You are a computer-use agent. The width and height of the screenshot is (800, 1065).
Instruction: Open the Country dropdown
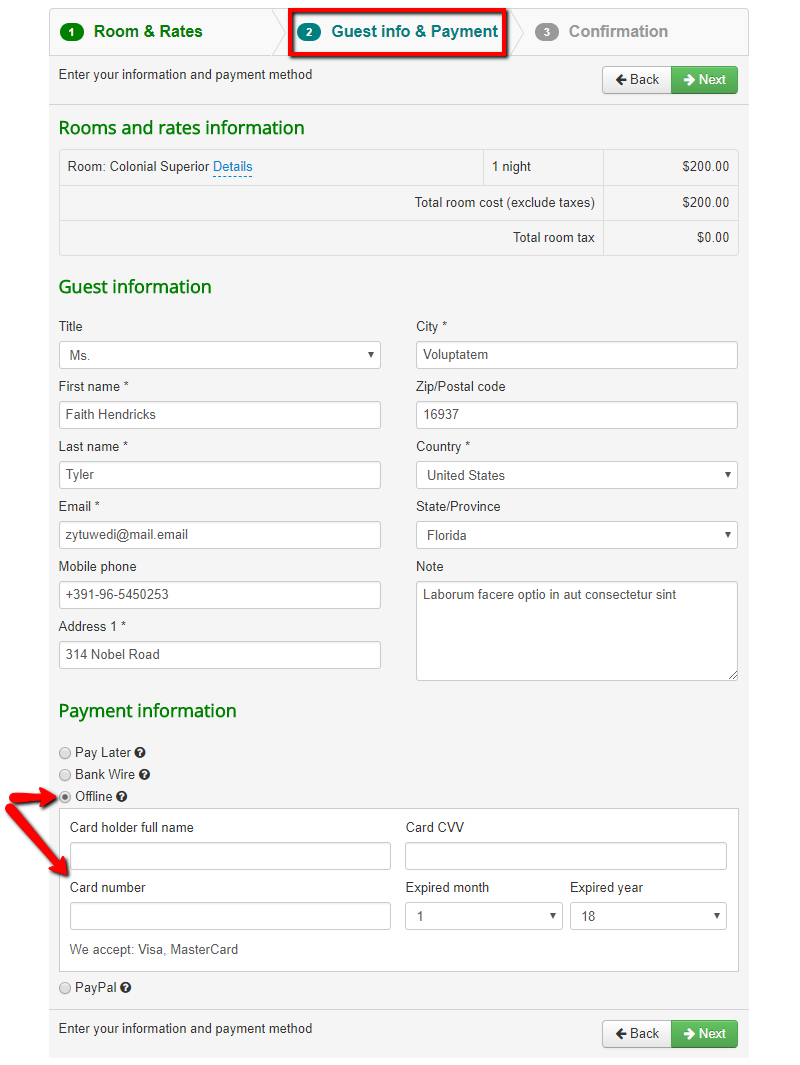click(576, 475)
